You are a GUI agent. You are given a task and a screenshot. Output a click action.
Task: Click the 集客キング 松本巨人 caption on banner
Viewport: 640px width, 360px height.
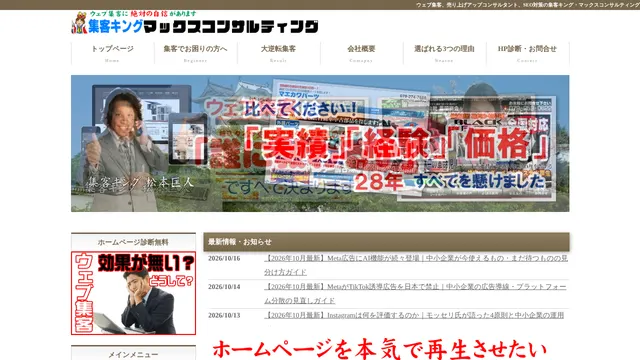pos(141,183)
